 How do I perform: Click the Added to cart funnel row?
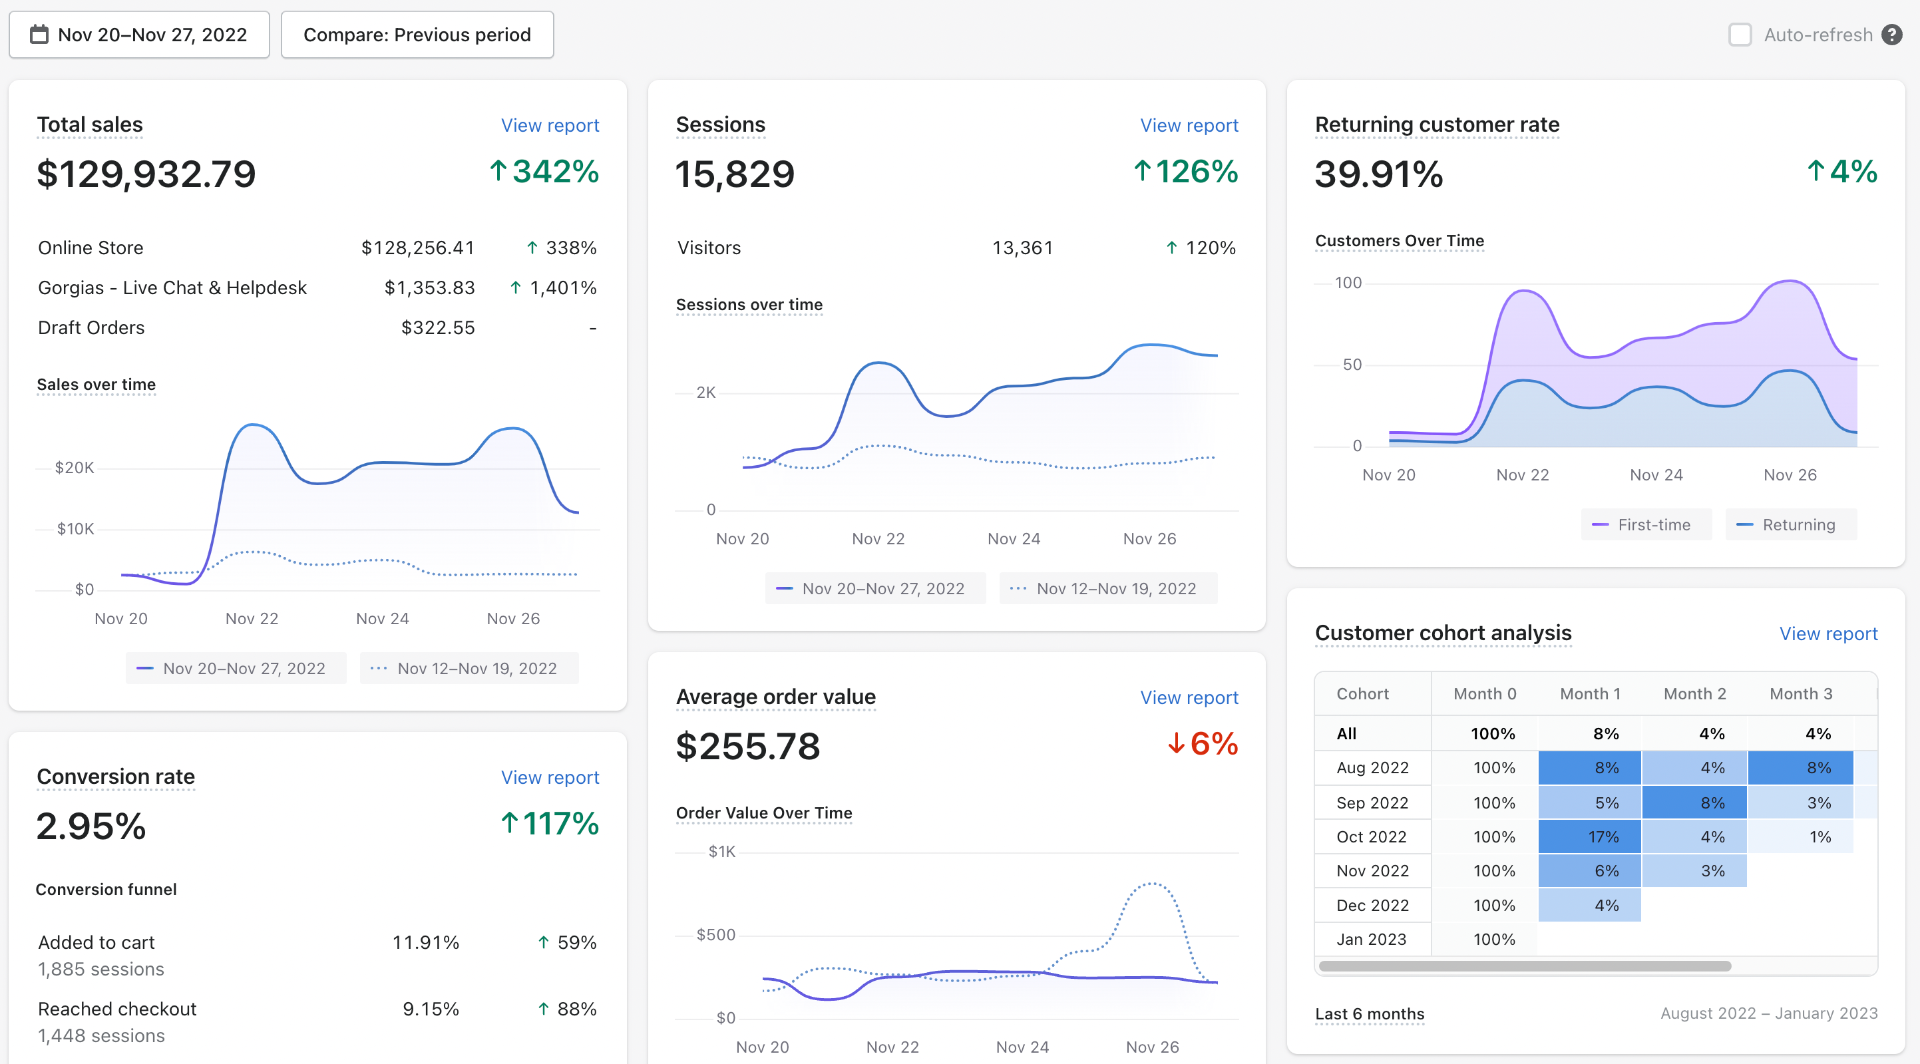[x=317, y=955]
